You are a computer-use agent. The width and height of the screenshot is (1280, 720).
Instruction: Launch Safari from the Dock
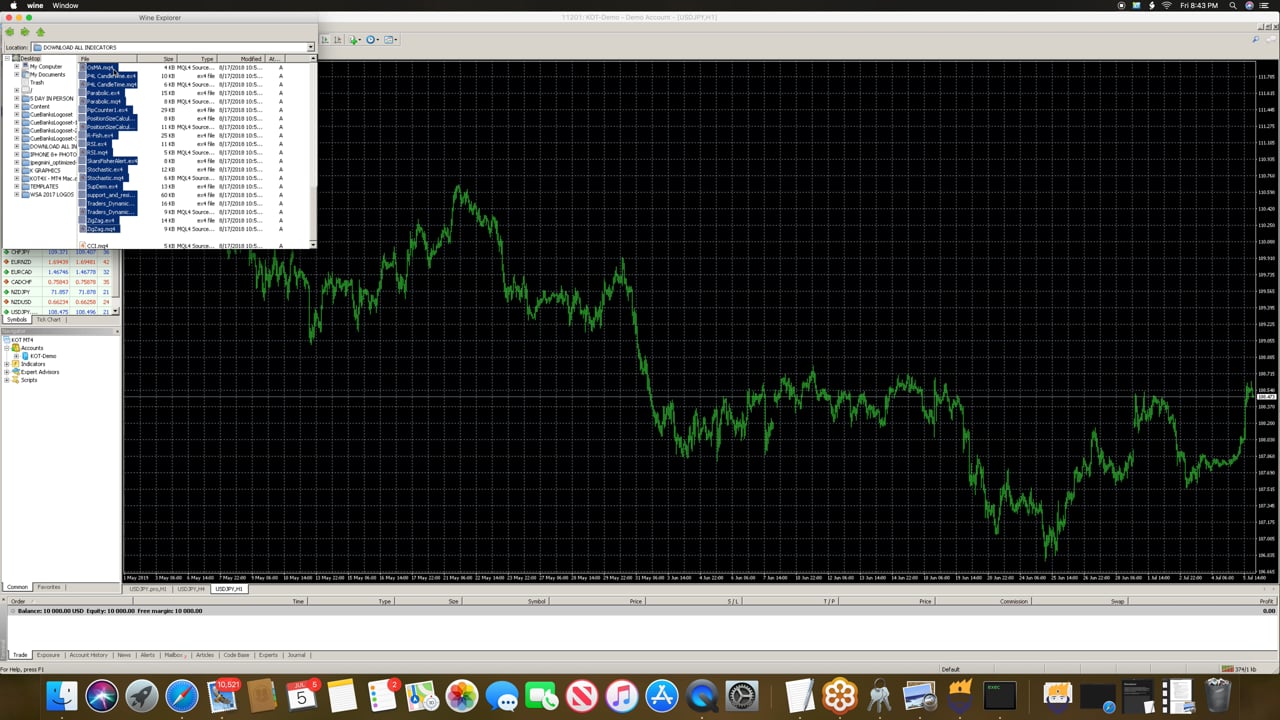[182, 696]
